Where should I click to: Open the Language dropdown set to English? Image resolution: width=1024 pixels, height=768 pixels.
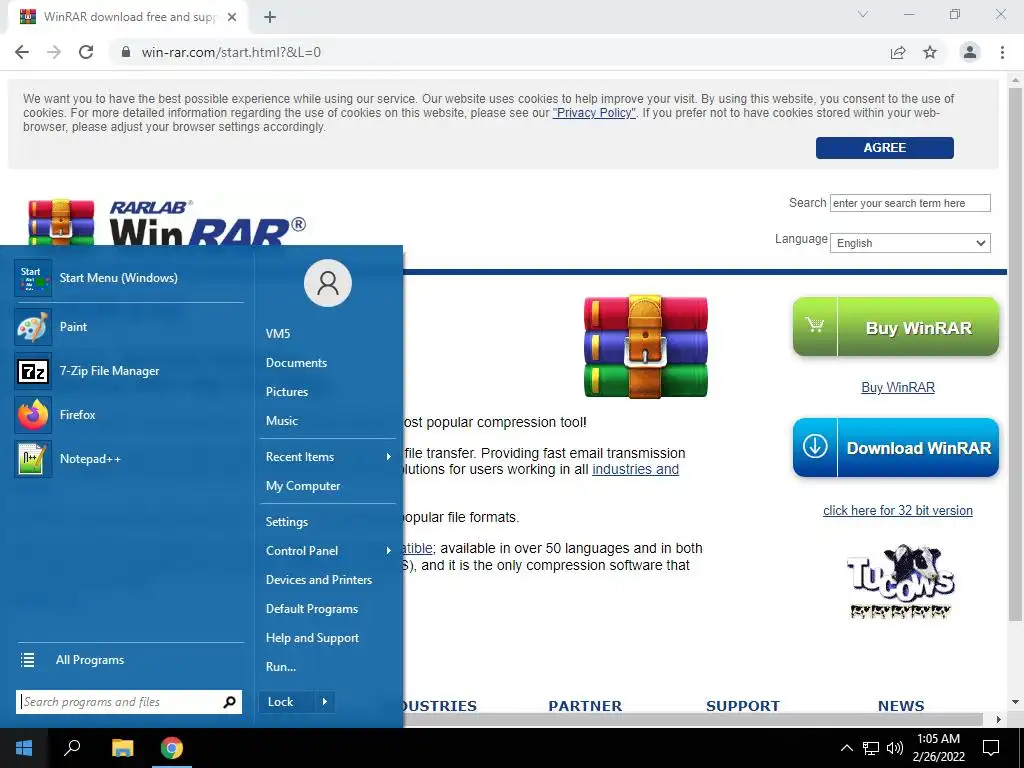point(910,243)
